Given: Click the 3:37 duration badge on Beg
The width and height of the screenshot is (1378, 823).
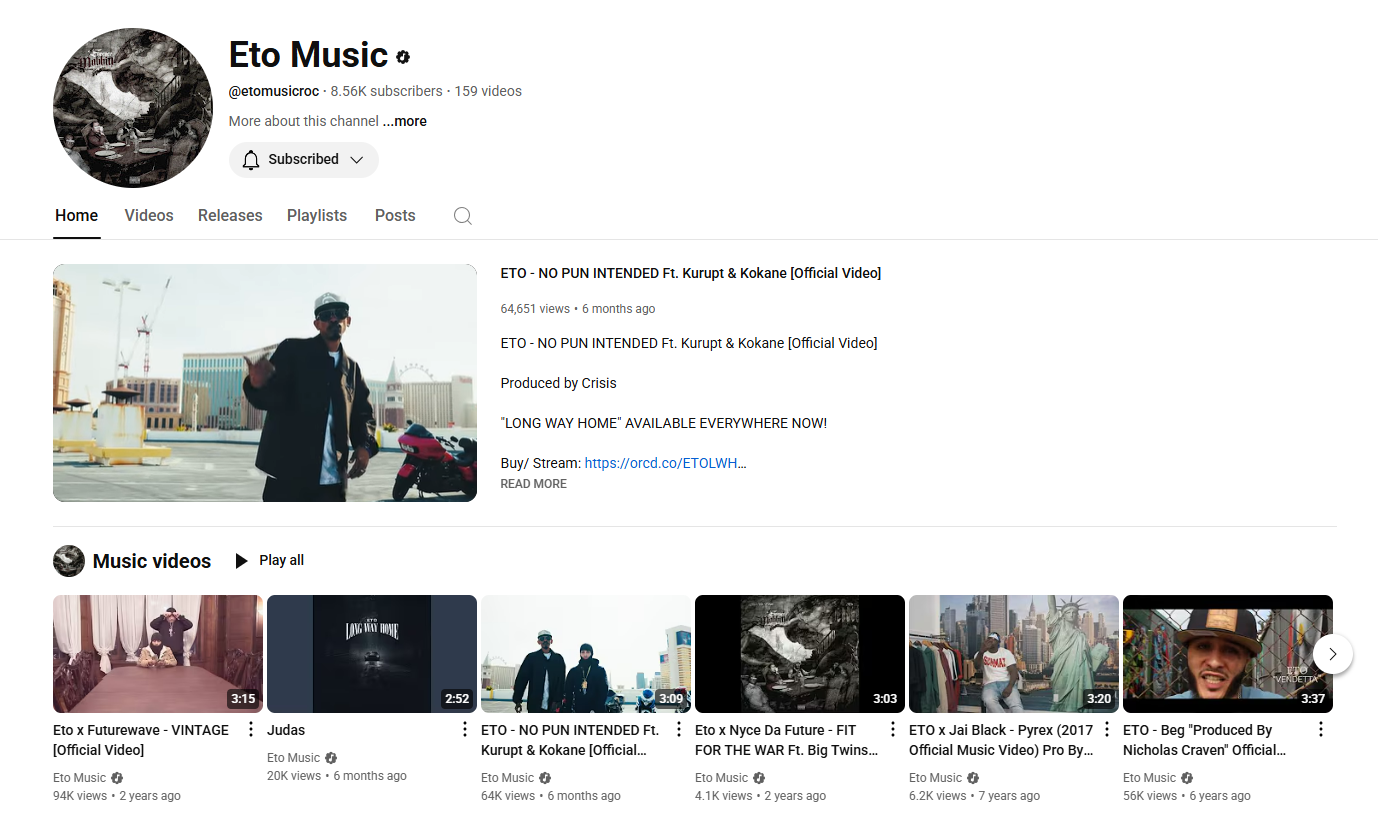Looking at the screenshot, I should click(x=1313, y=699).
